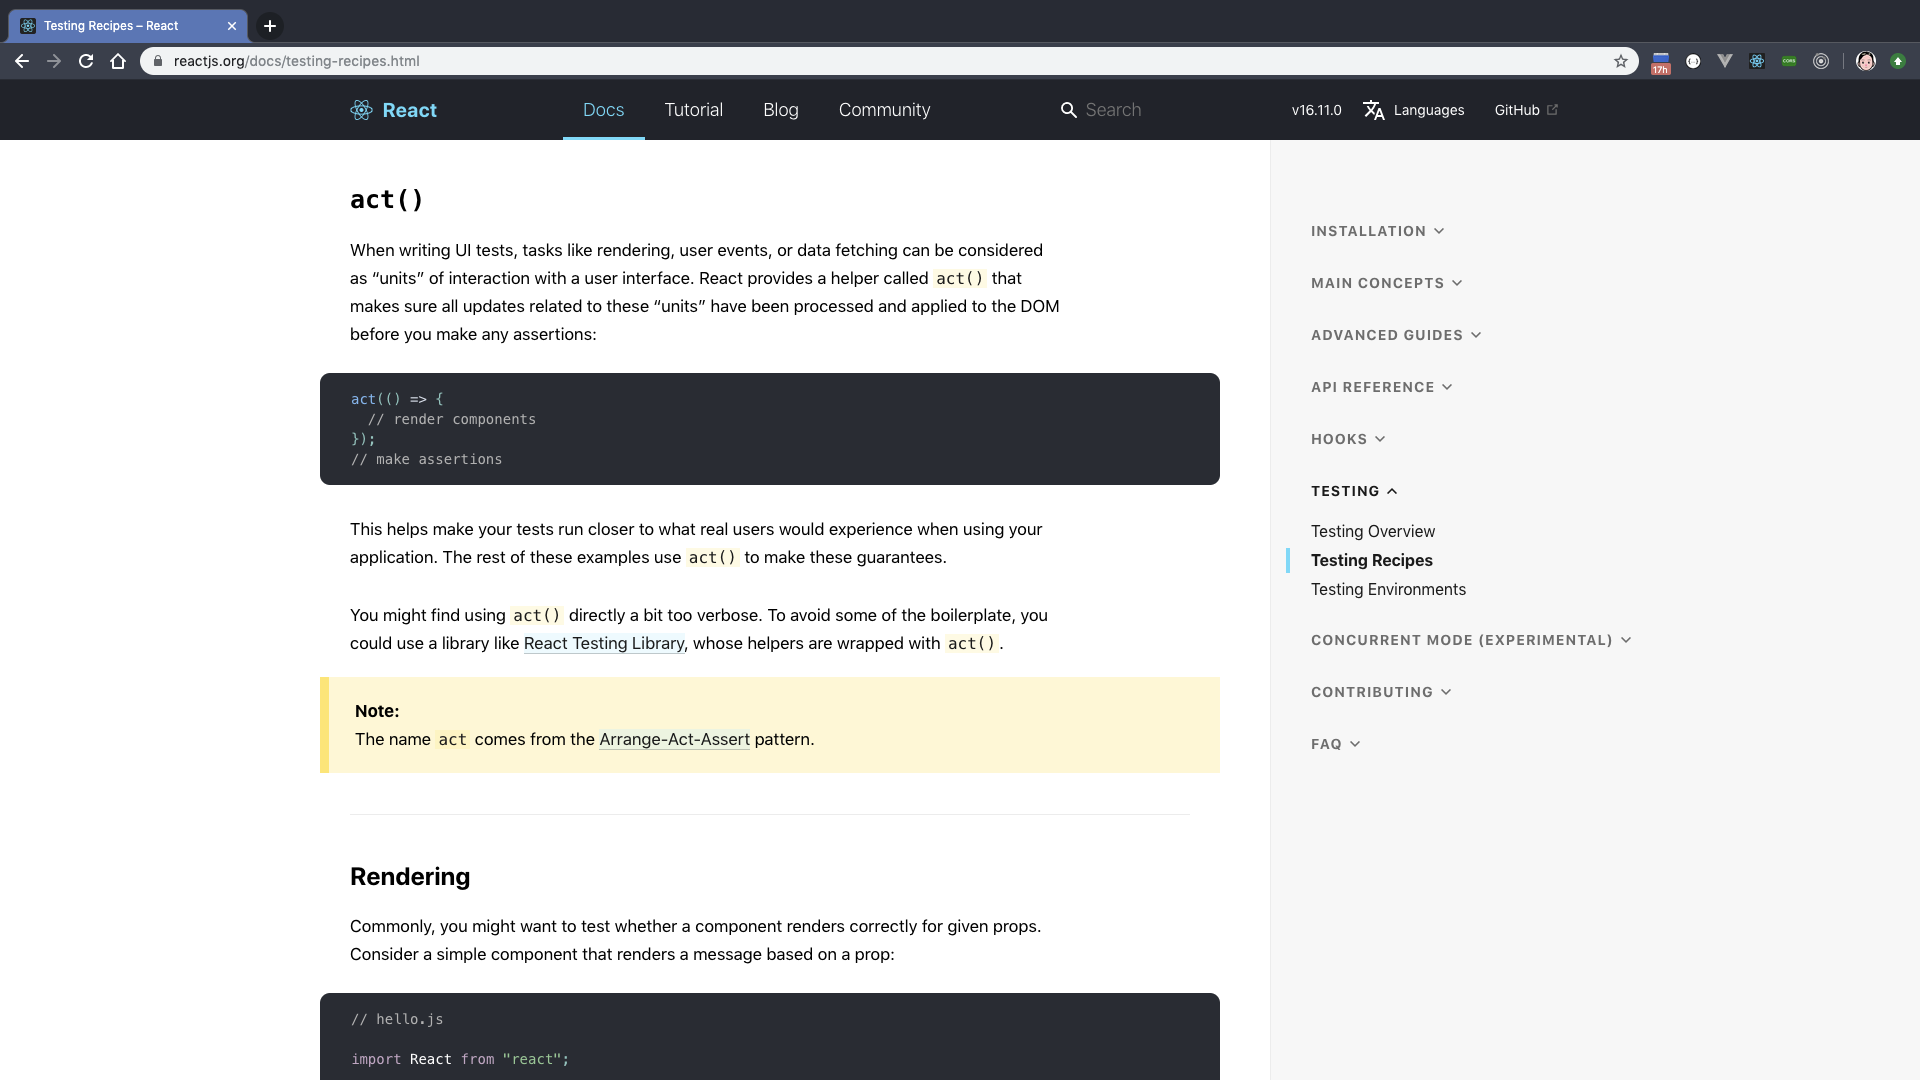Click the browser home icon
1920x1080 pixels.
(x=118, y=61)
